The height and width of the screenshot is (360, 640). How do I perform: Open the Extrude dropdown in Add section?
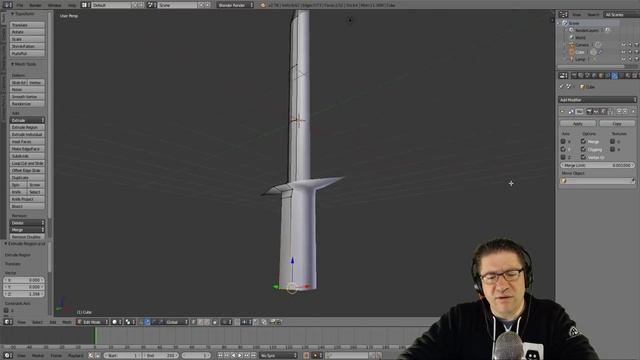(x=27, y=120)
